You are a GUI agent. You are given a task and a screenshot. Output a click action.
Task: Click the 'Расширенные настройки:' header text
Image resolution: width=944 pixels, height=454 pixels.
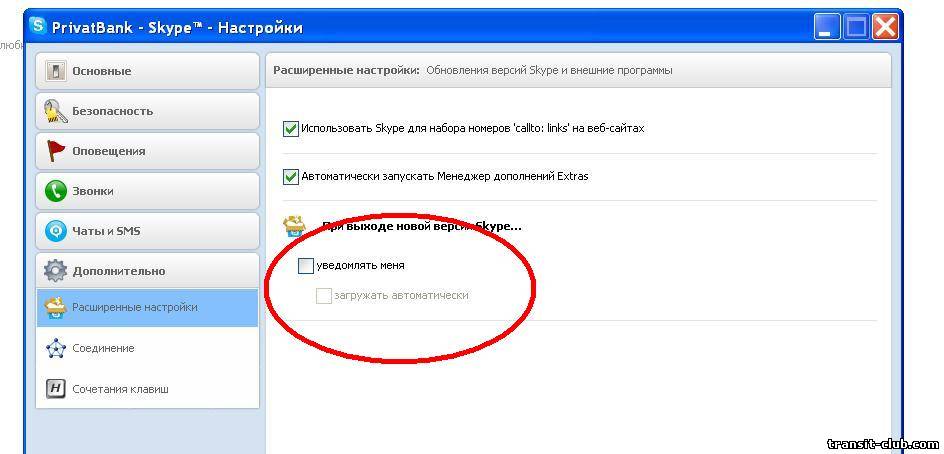click(x=346, y=70)
